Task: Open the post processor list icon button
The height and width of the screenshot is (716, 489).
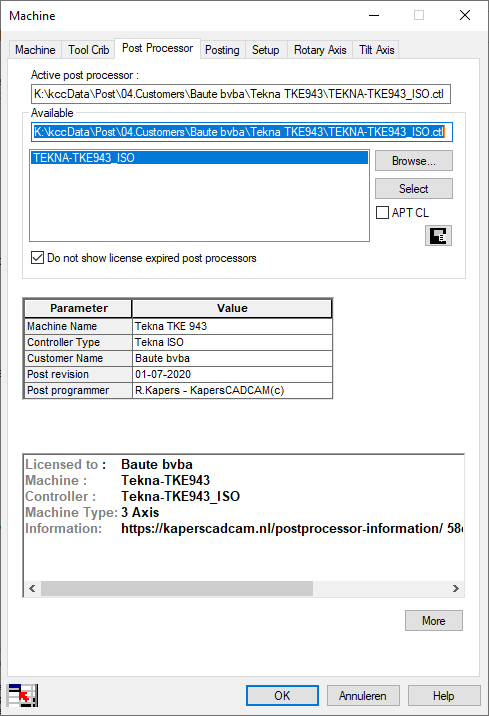Action: [438, 236]
